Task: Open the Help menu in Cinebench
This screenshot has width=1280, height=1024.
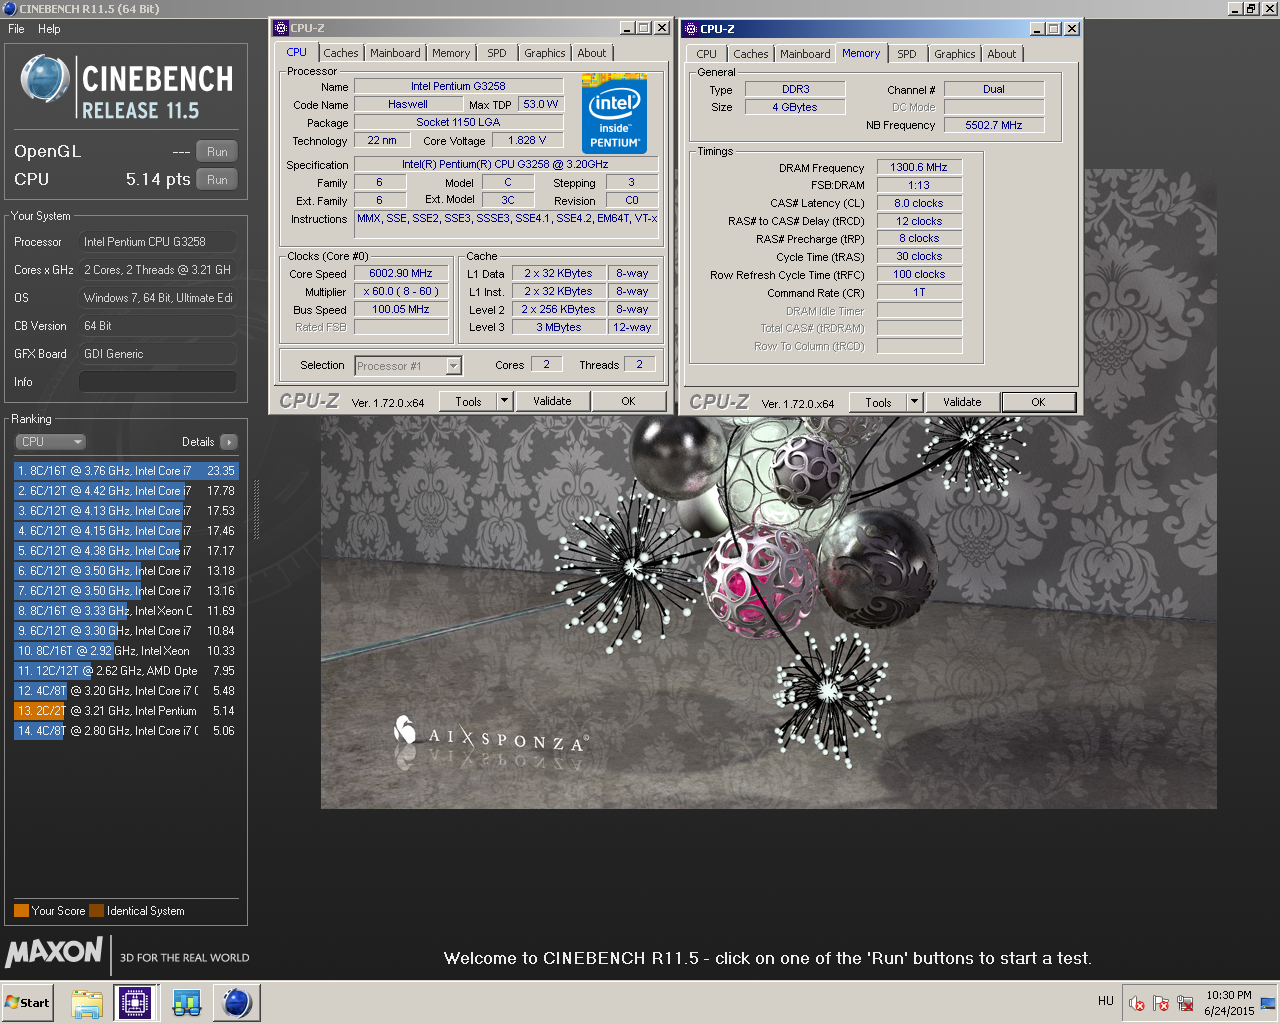Action: click(49, 29)
